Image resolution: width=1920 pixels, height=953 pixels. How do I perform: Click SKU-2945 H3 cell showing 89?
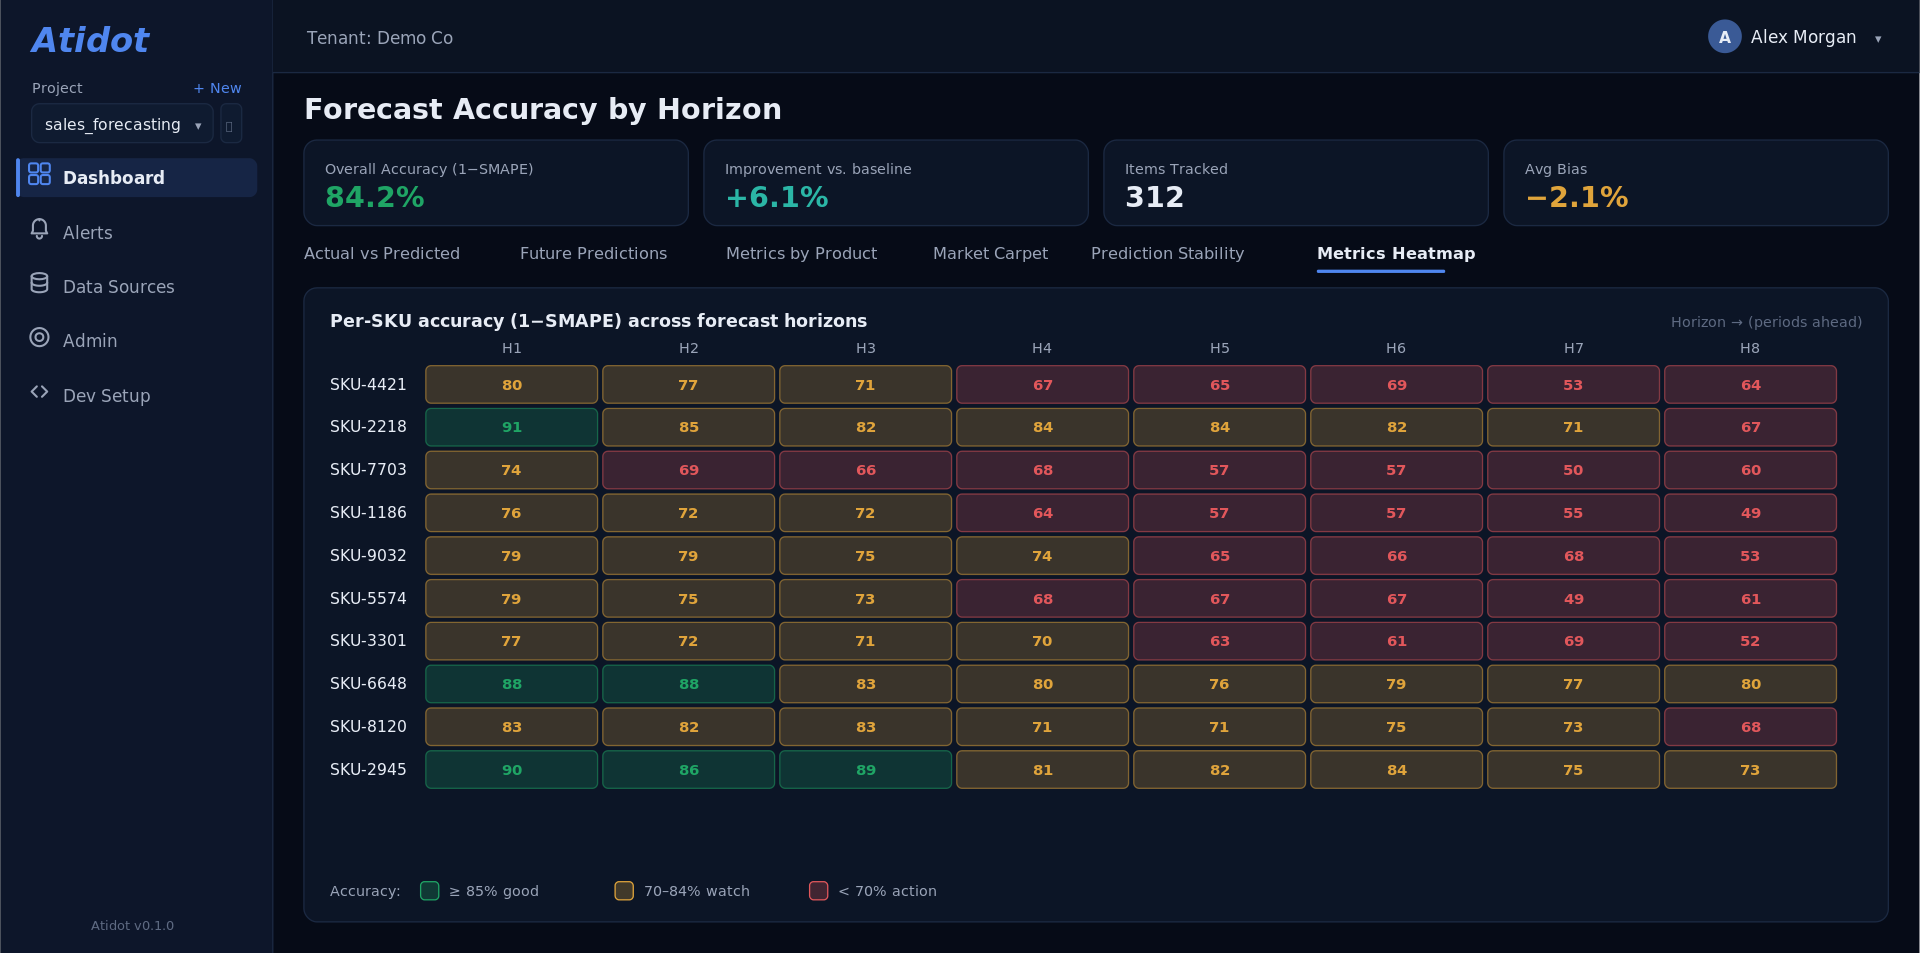coord(866,770)
